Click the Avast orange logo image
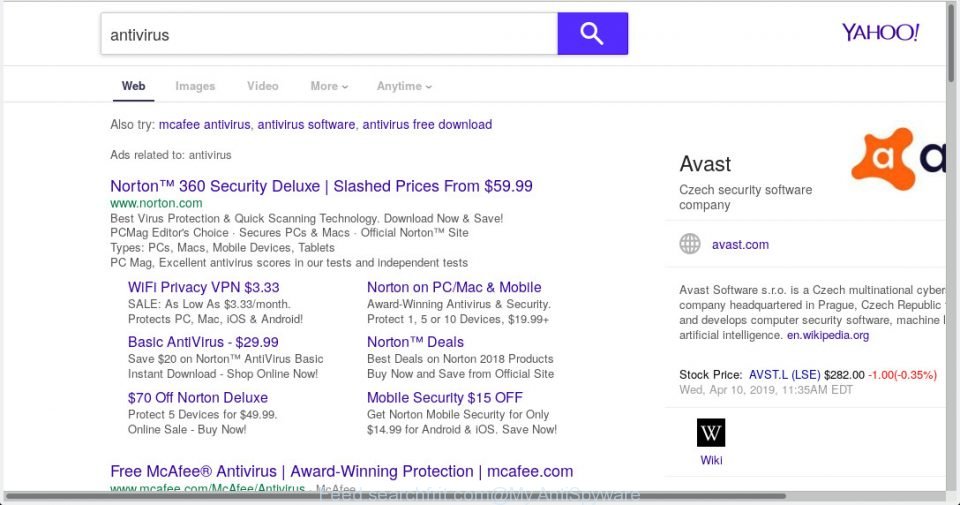The width and height of the screenshot is (960, 505). (898, 159)
